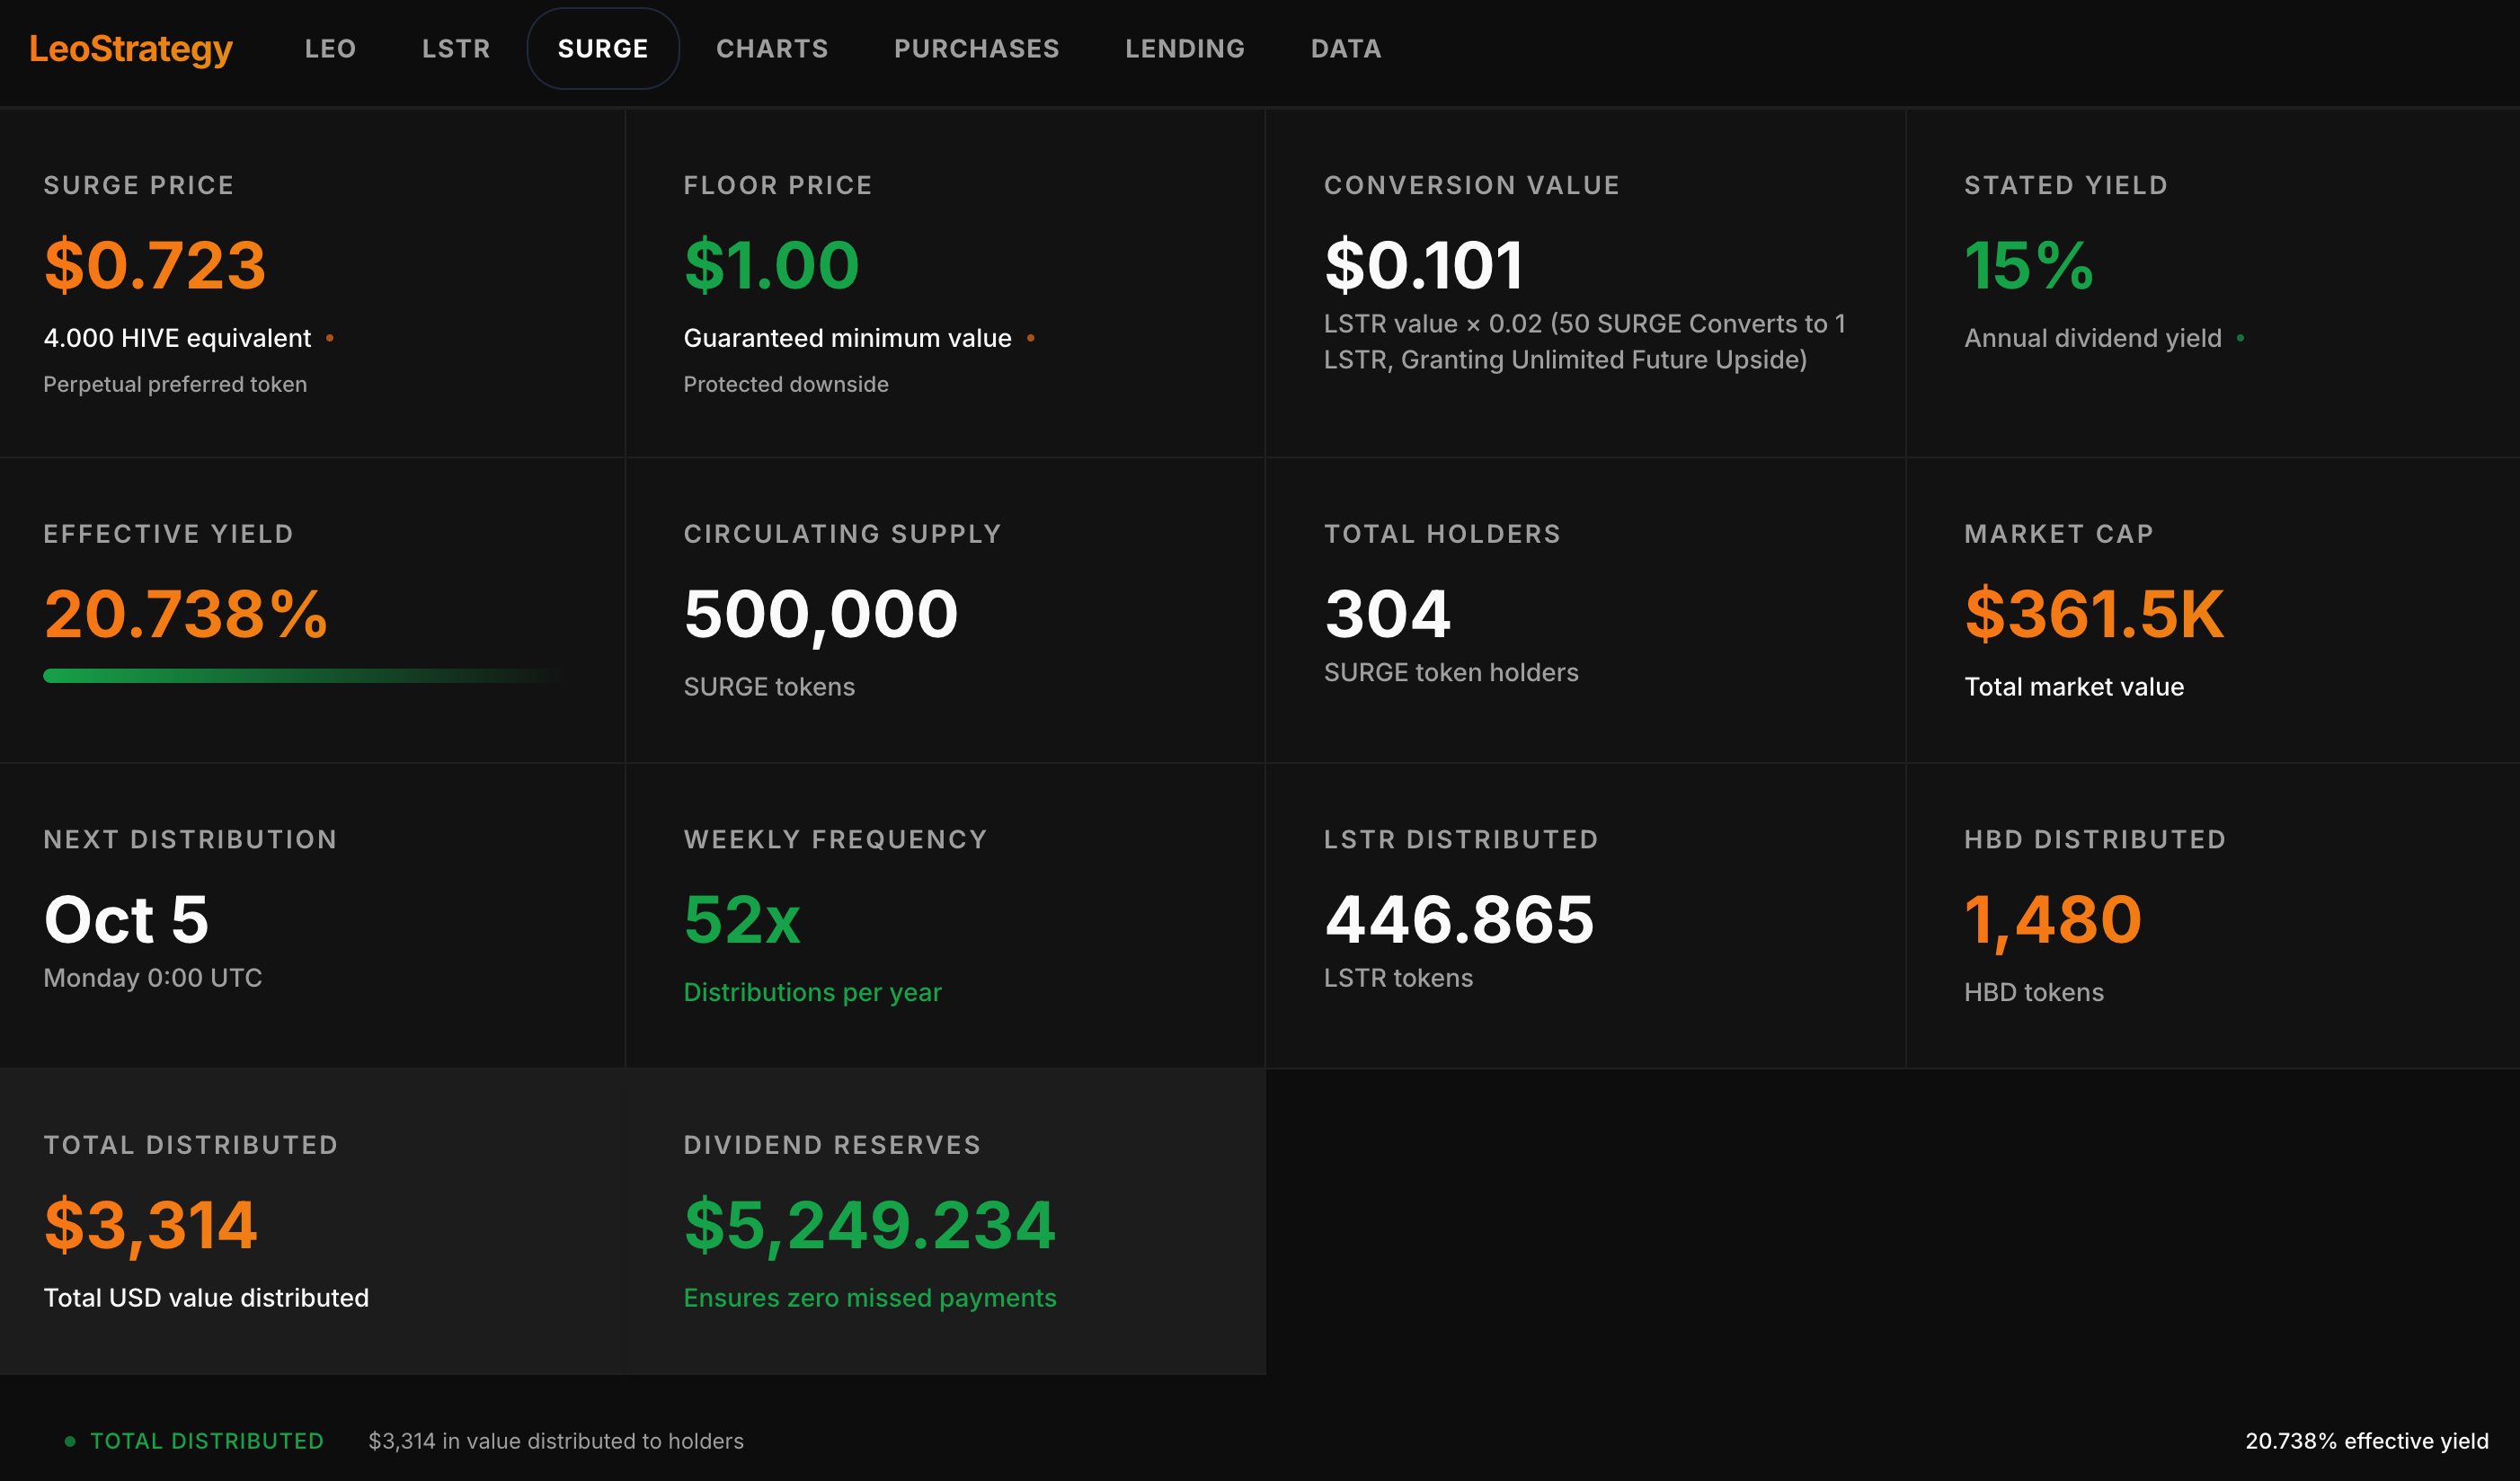
Task: Click orange dot next to HIVE equivalent
Action: coord(330,339)
